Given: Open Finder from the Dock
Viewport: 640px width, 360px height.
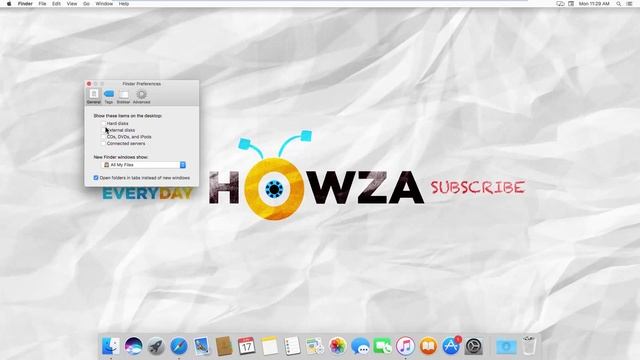Looking at the screenshot, I should point(110,346).
